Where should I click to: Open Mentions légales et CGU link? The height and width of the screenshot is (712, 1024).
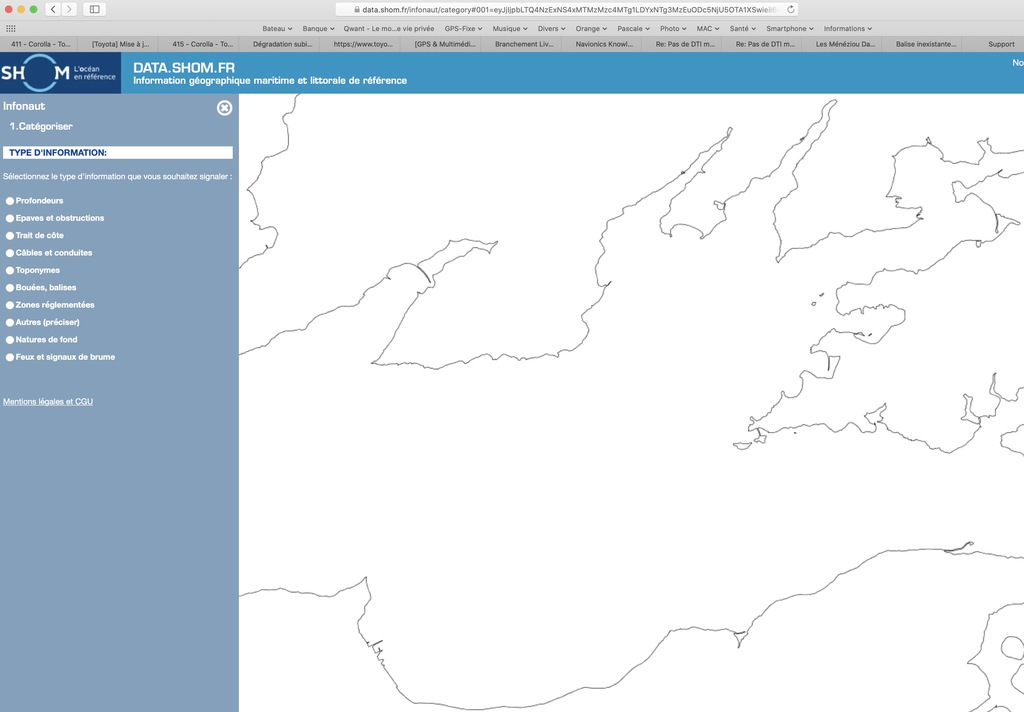coord(48,402)
